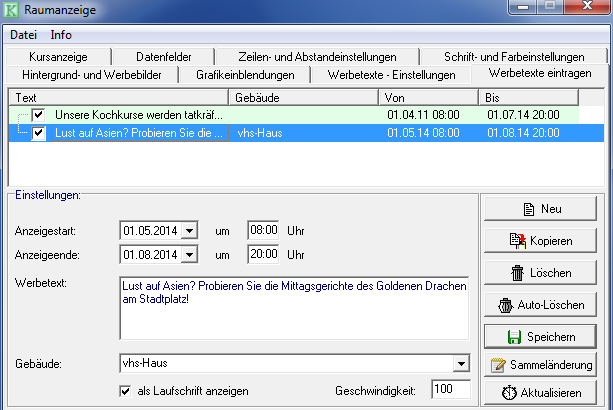Click the bin icon on Auto-Löschen

pyautogui.click(x=505, y=305)
